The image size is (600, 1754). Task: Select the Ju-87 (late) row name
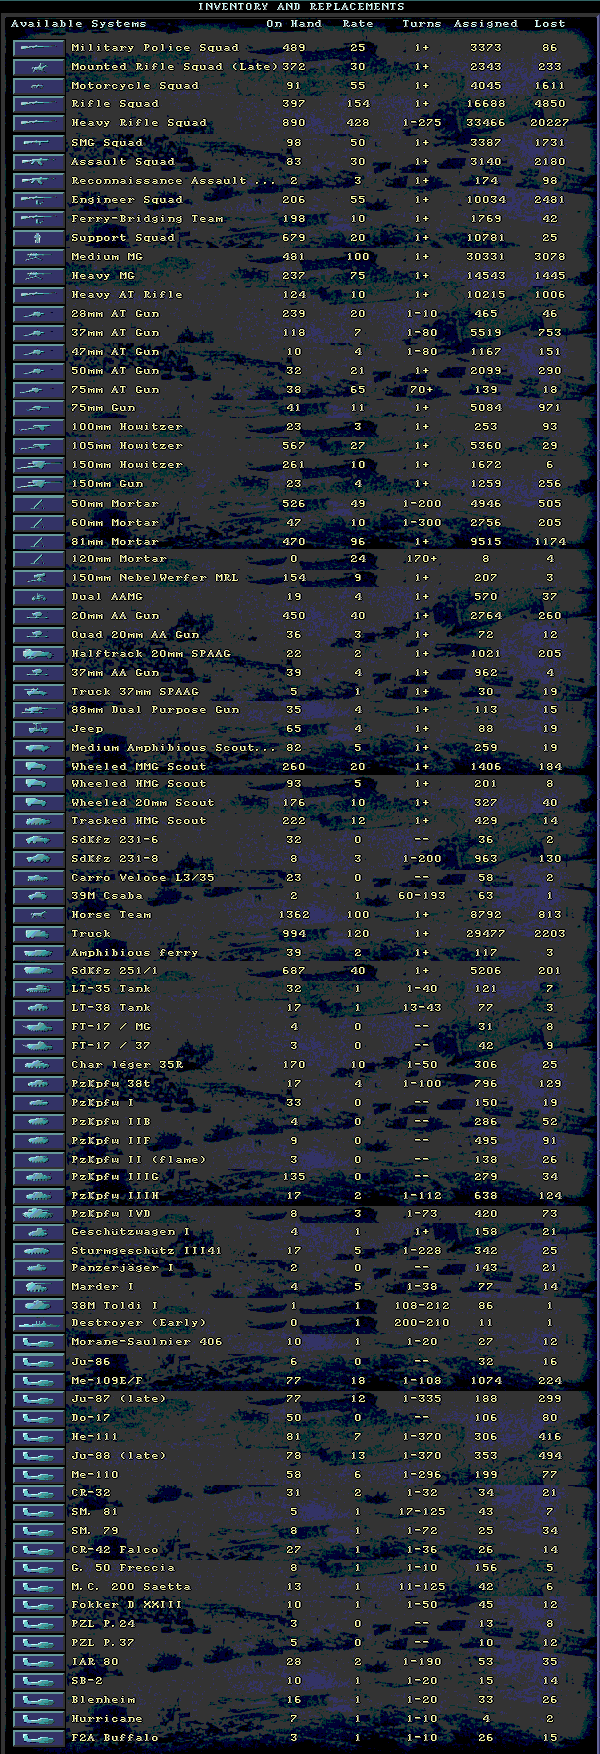click(x=119, y=1398)
